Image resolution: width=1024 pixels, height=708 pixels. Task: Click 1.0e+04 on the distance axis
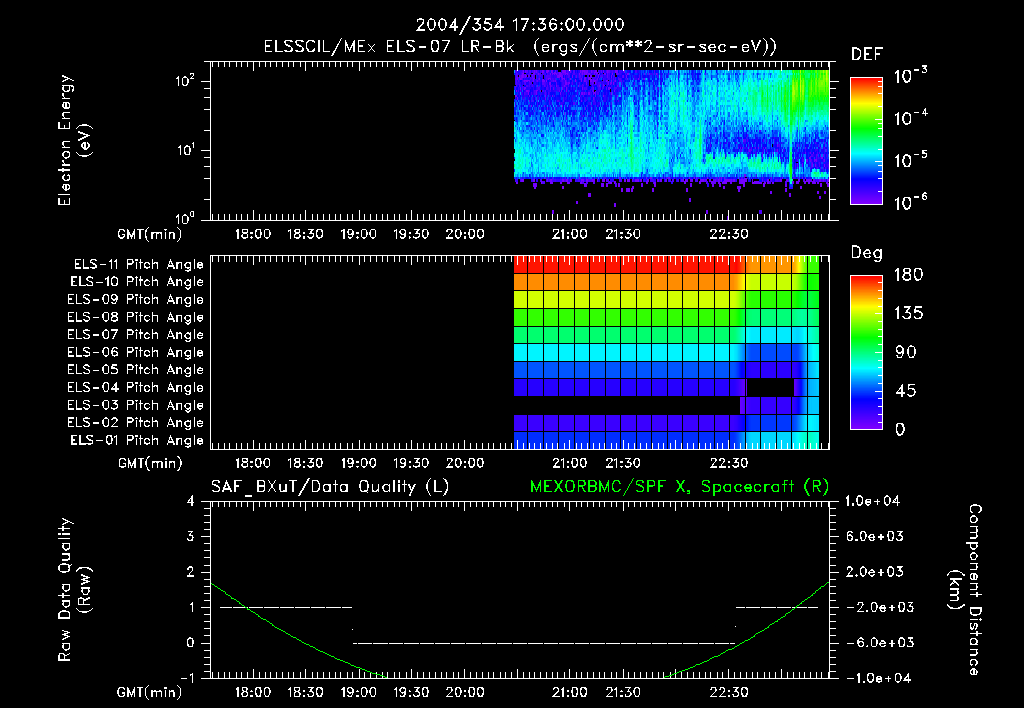pos(872,501)
